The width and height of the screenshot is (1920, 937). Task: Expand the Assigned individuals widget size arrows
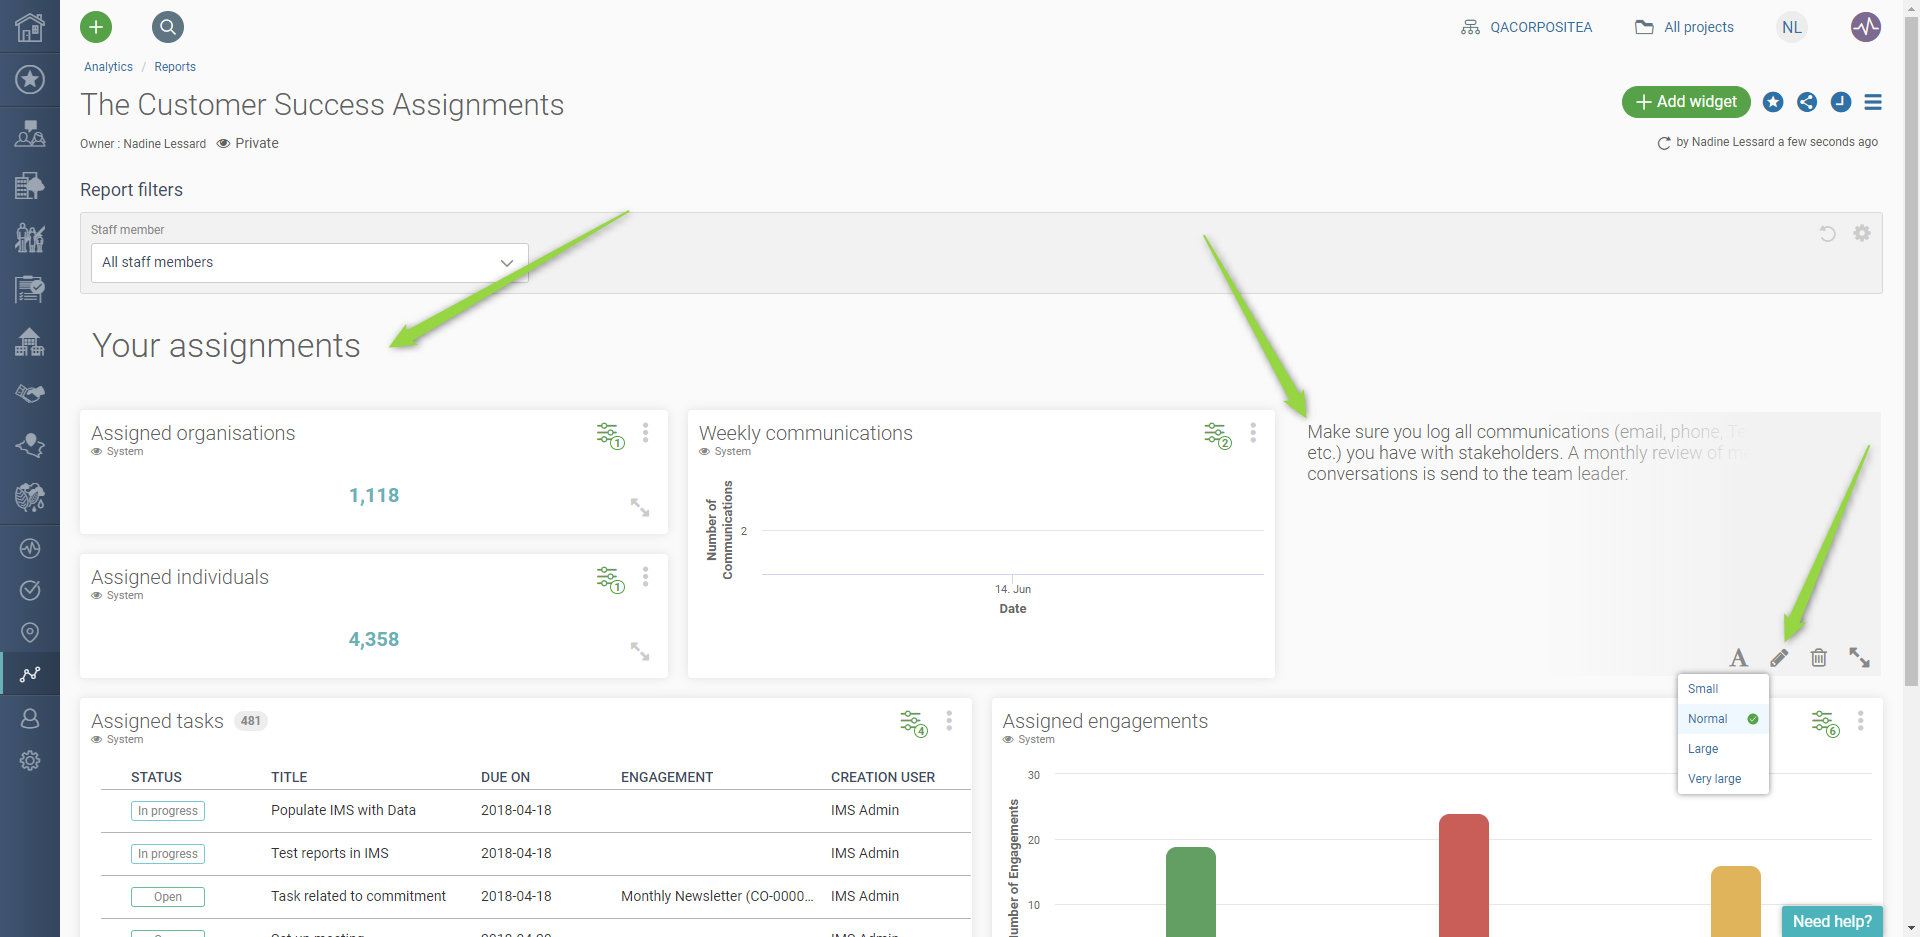point(640,651)
